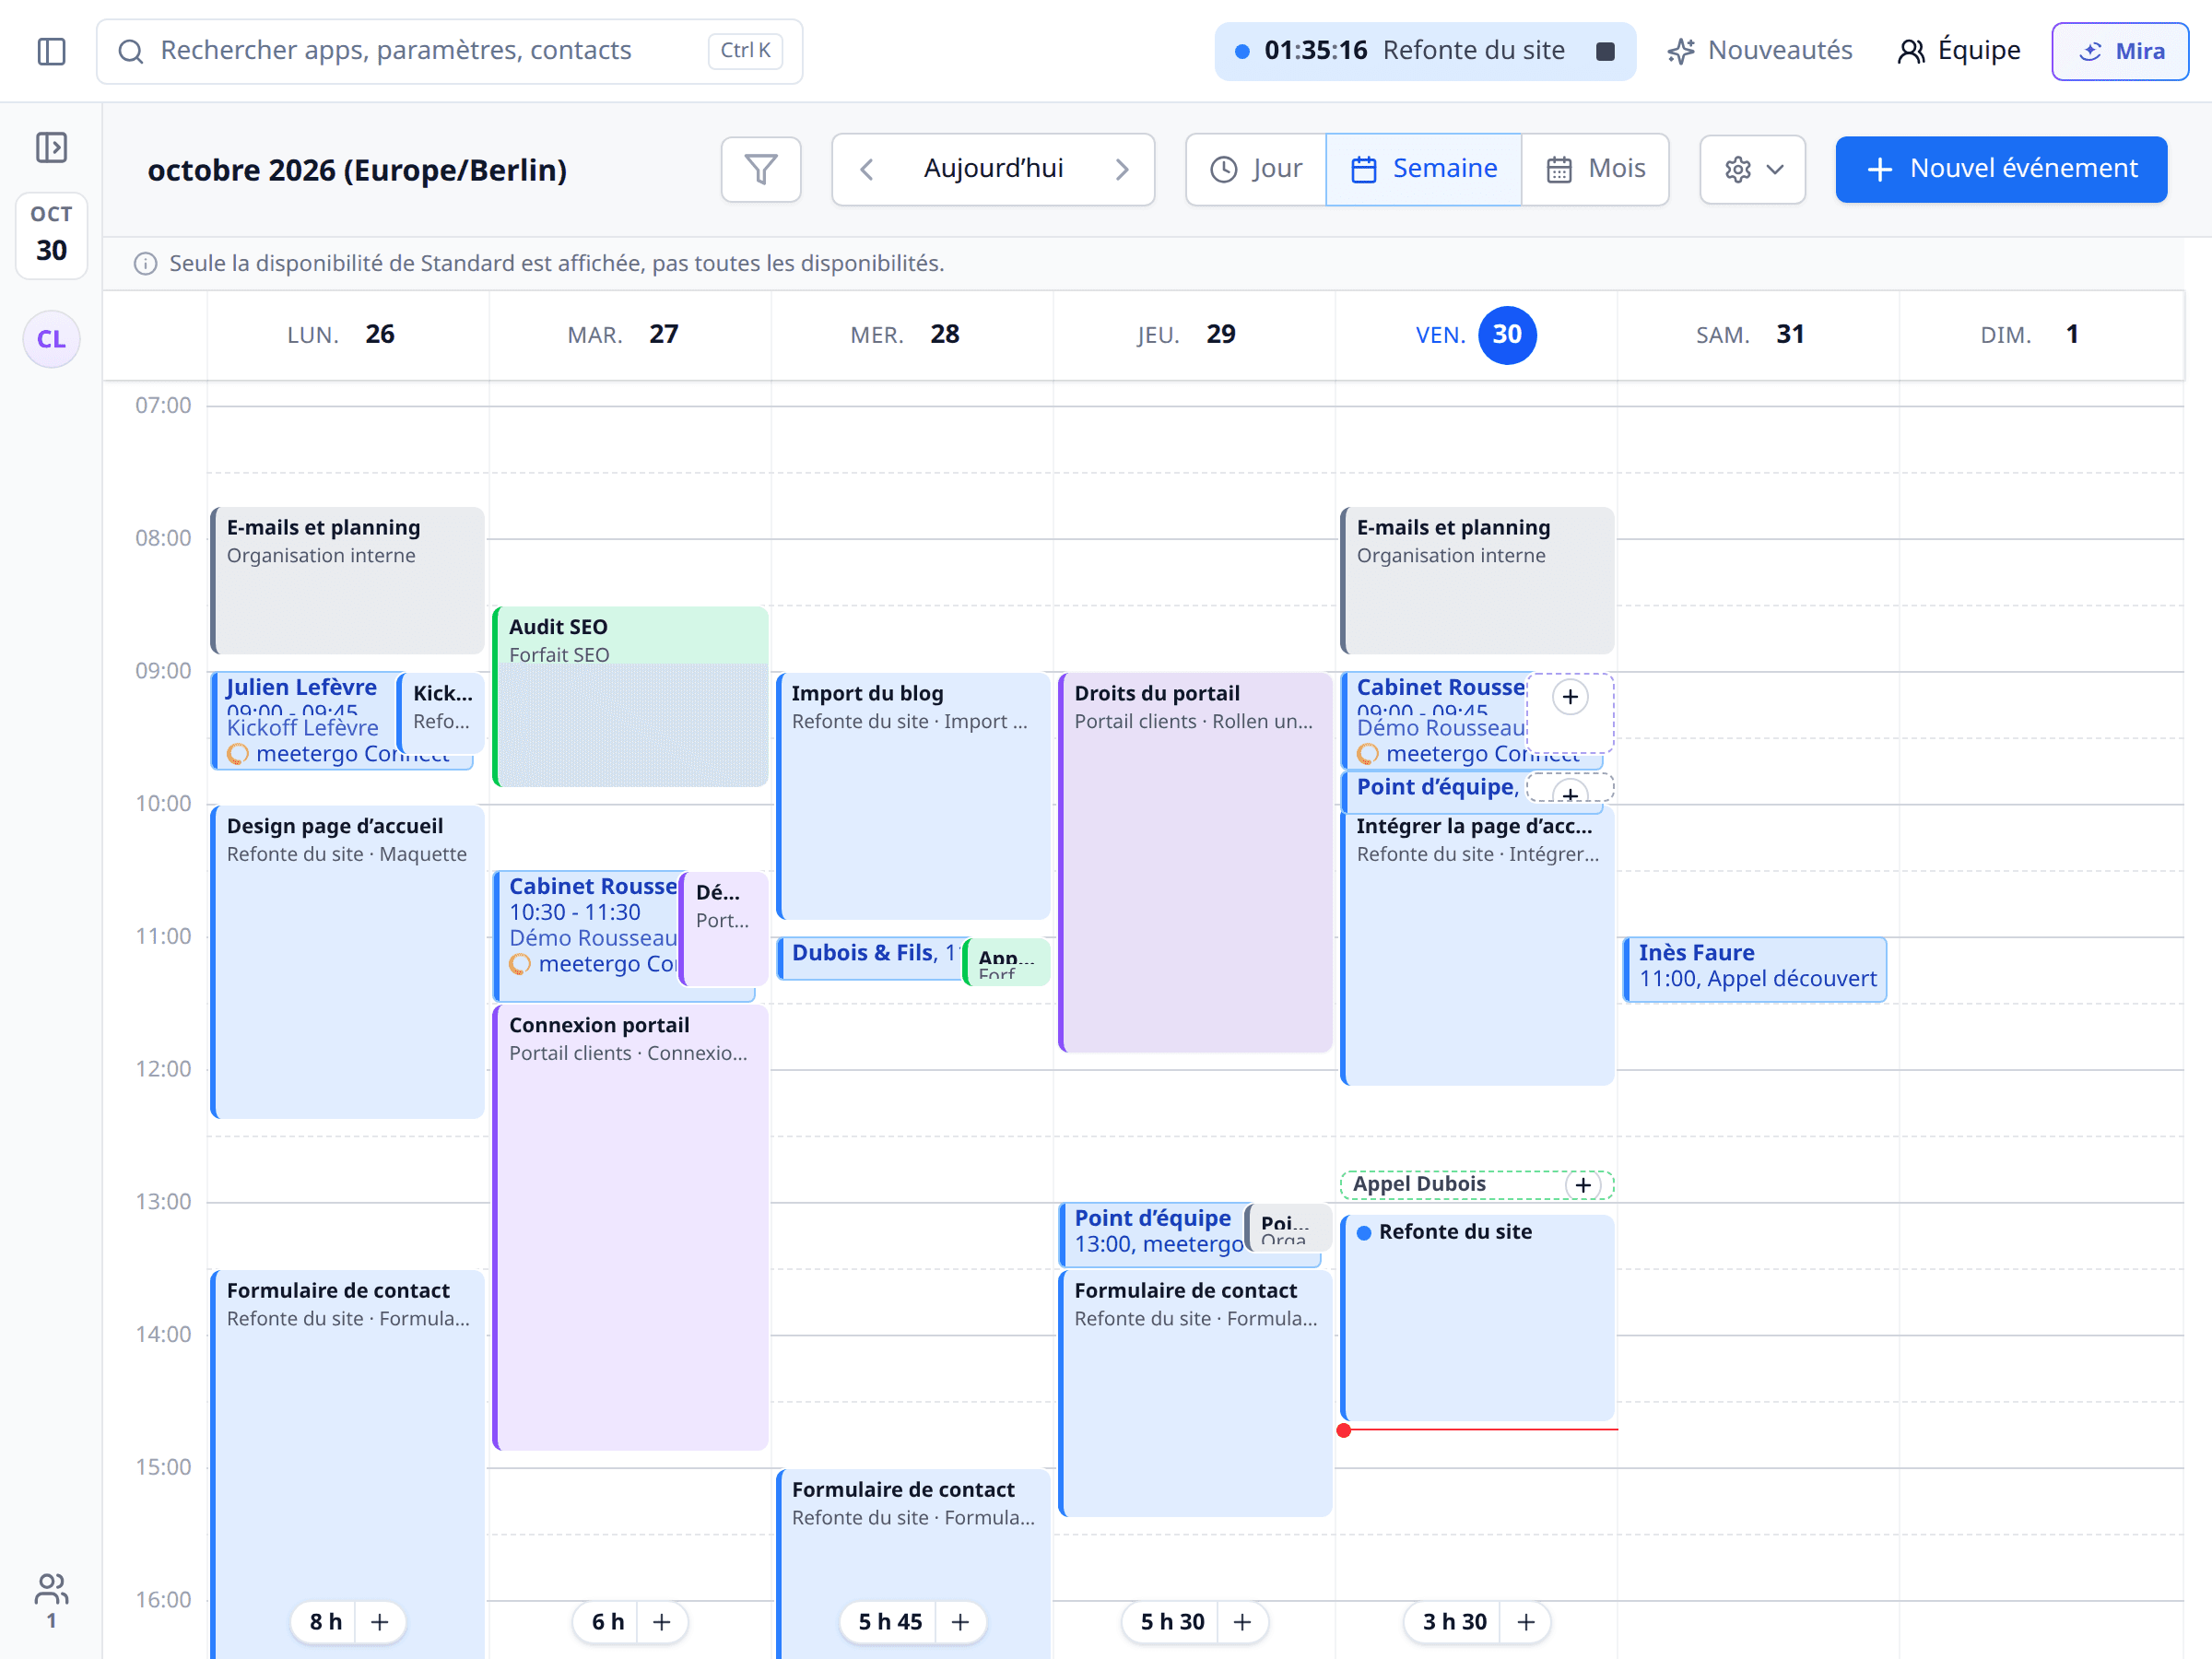Open the Dubois & Fils Wednesday event
Screen dimensions: 2212x1659
point(870,958)
